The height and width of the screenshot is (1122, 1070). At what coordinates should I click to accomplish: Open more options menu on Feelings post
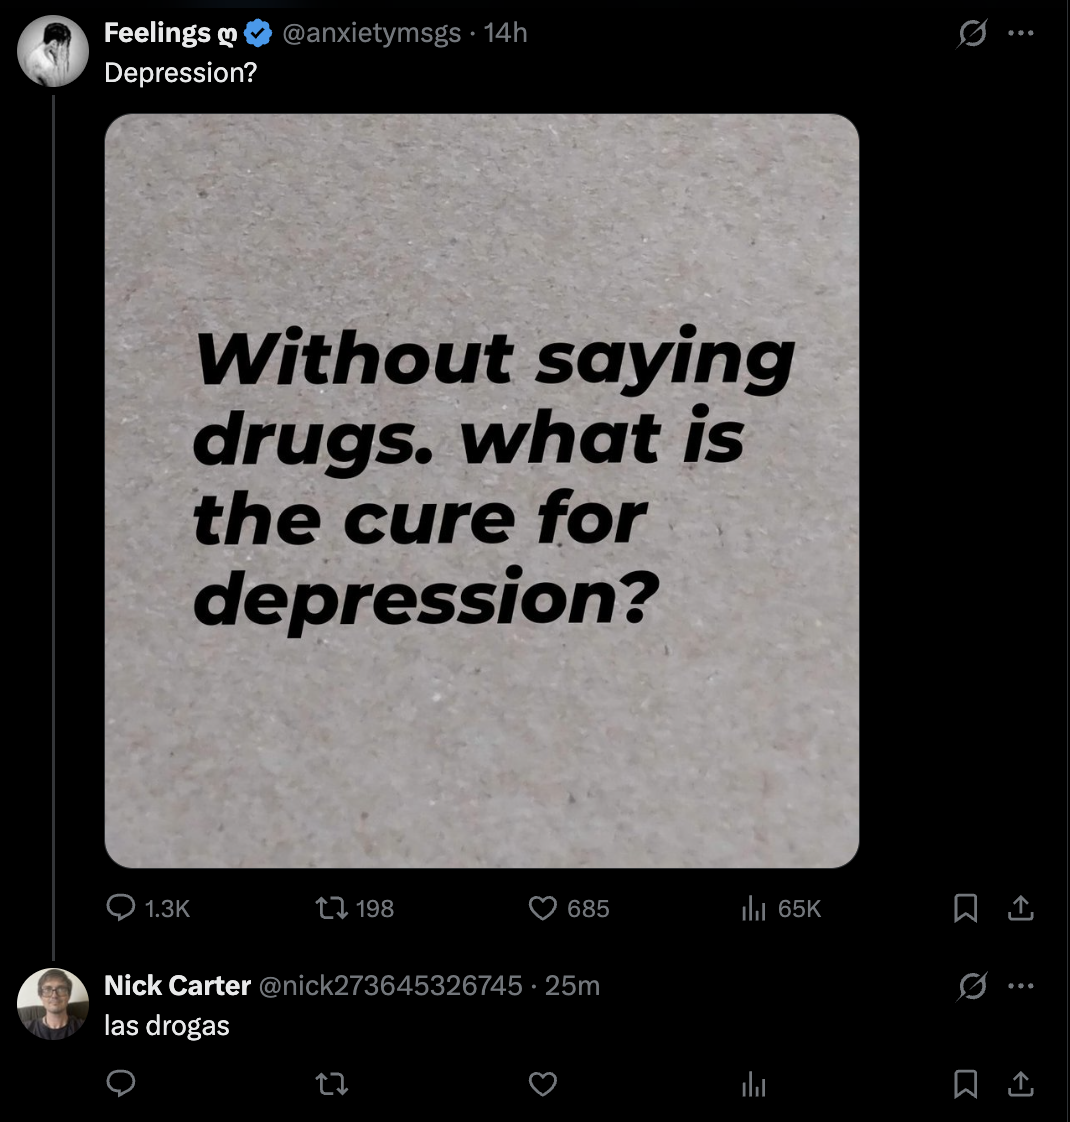(1020, 34)
